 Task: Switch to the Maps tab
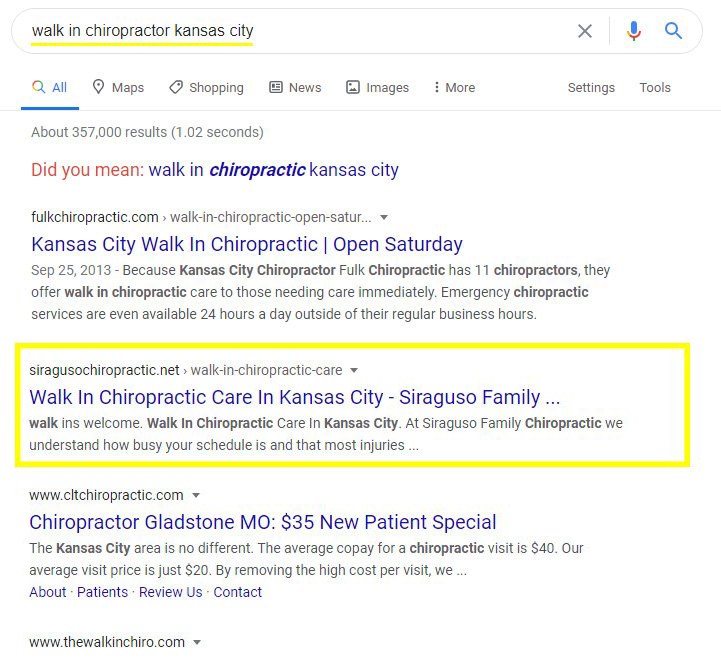click(118, 87)
